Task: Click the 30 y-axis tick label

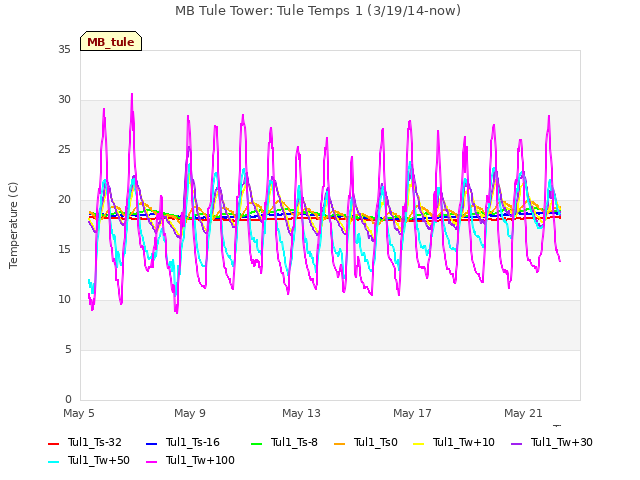Action: point(64,100)
